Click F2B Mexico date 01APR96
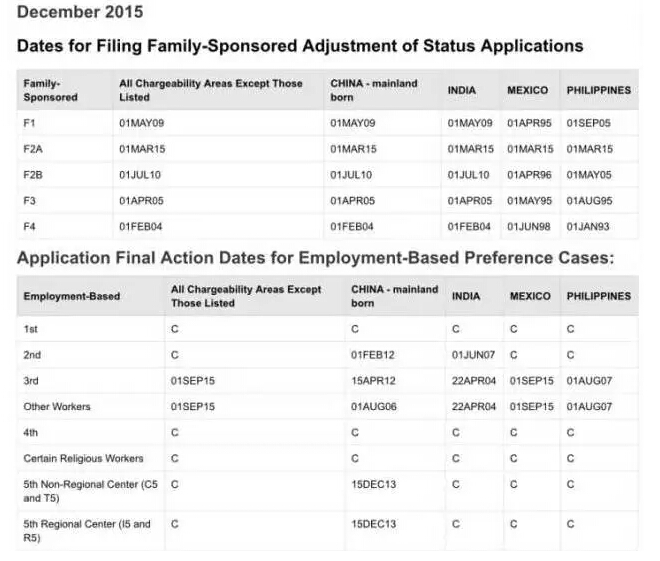The height and width of the screenshot is (561, 660). 529,175
